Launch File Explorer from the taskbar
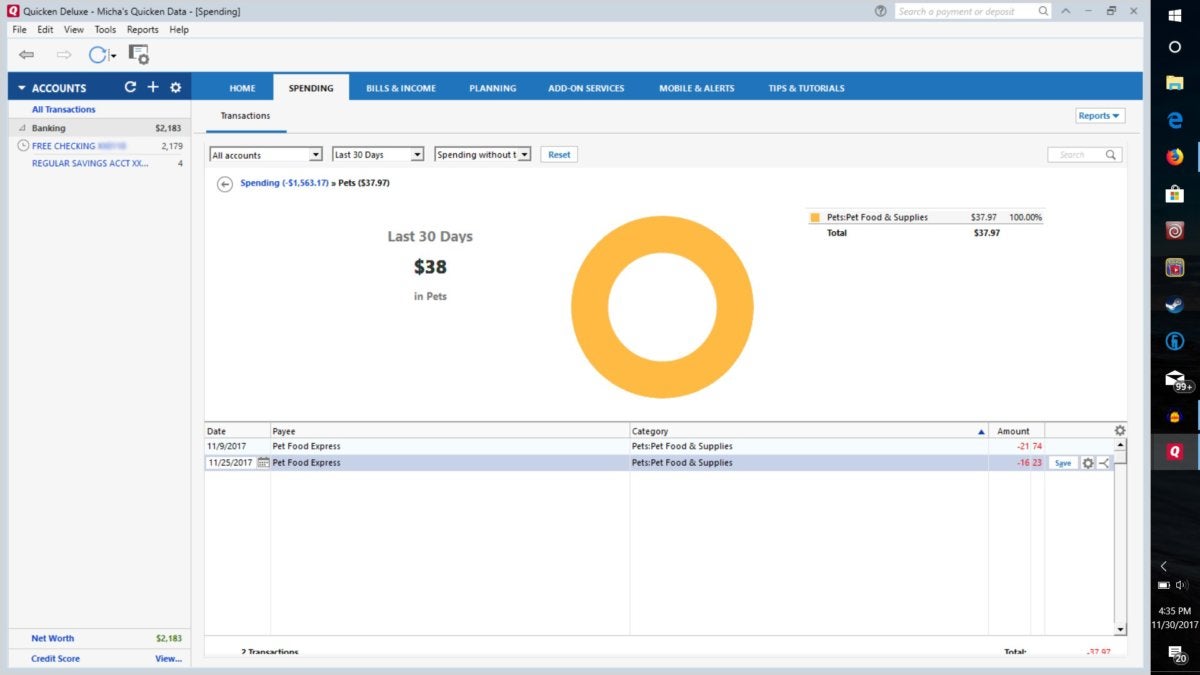 (x=1175, y=83)
